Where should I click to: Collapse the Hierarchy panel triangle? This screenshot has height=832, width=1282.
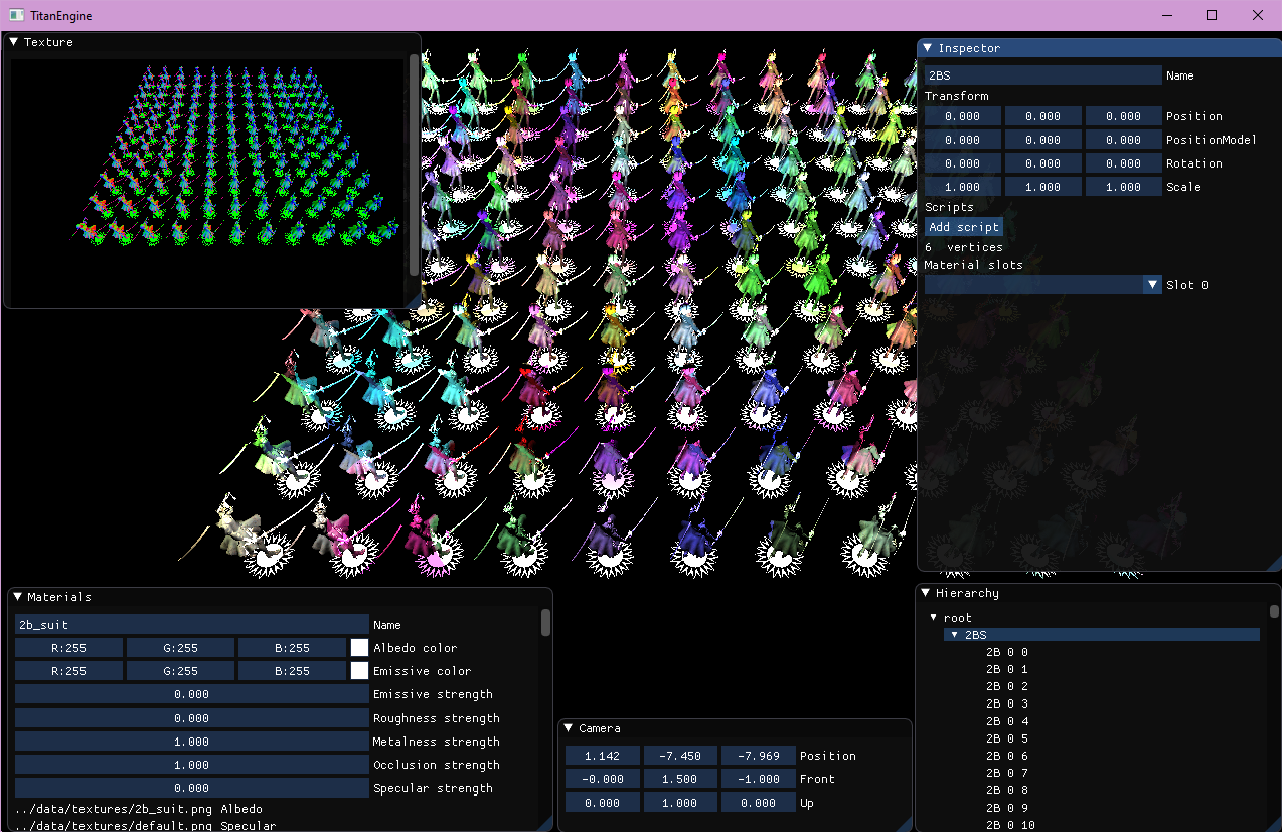coord(926,593)
